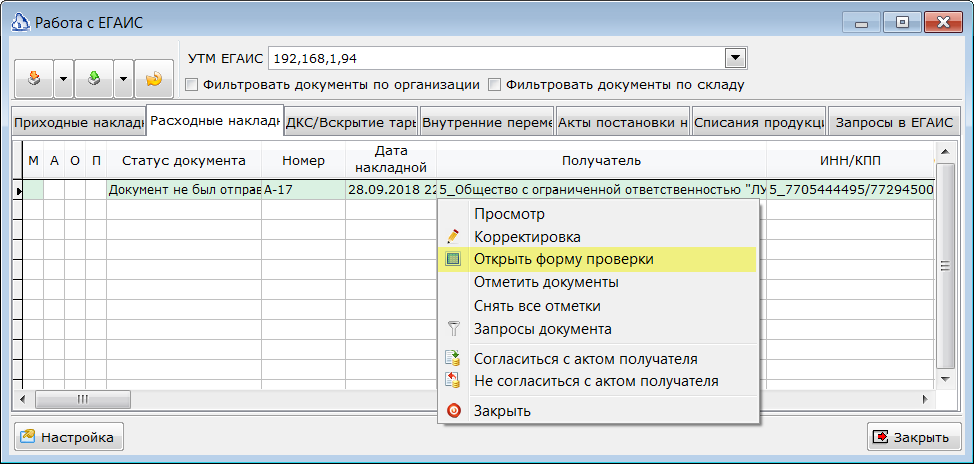
Task: Go to Списания продукции tab
Action: pyautogui.click(x=759, y=123)
